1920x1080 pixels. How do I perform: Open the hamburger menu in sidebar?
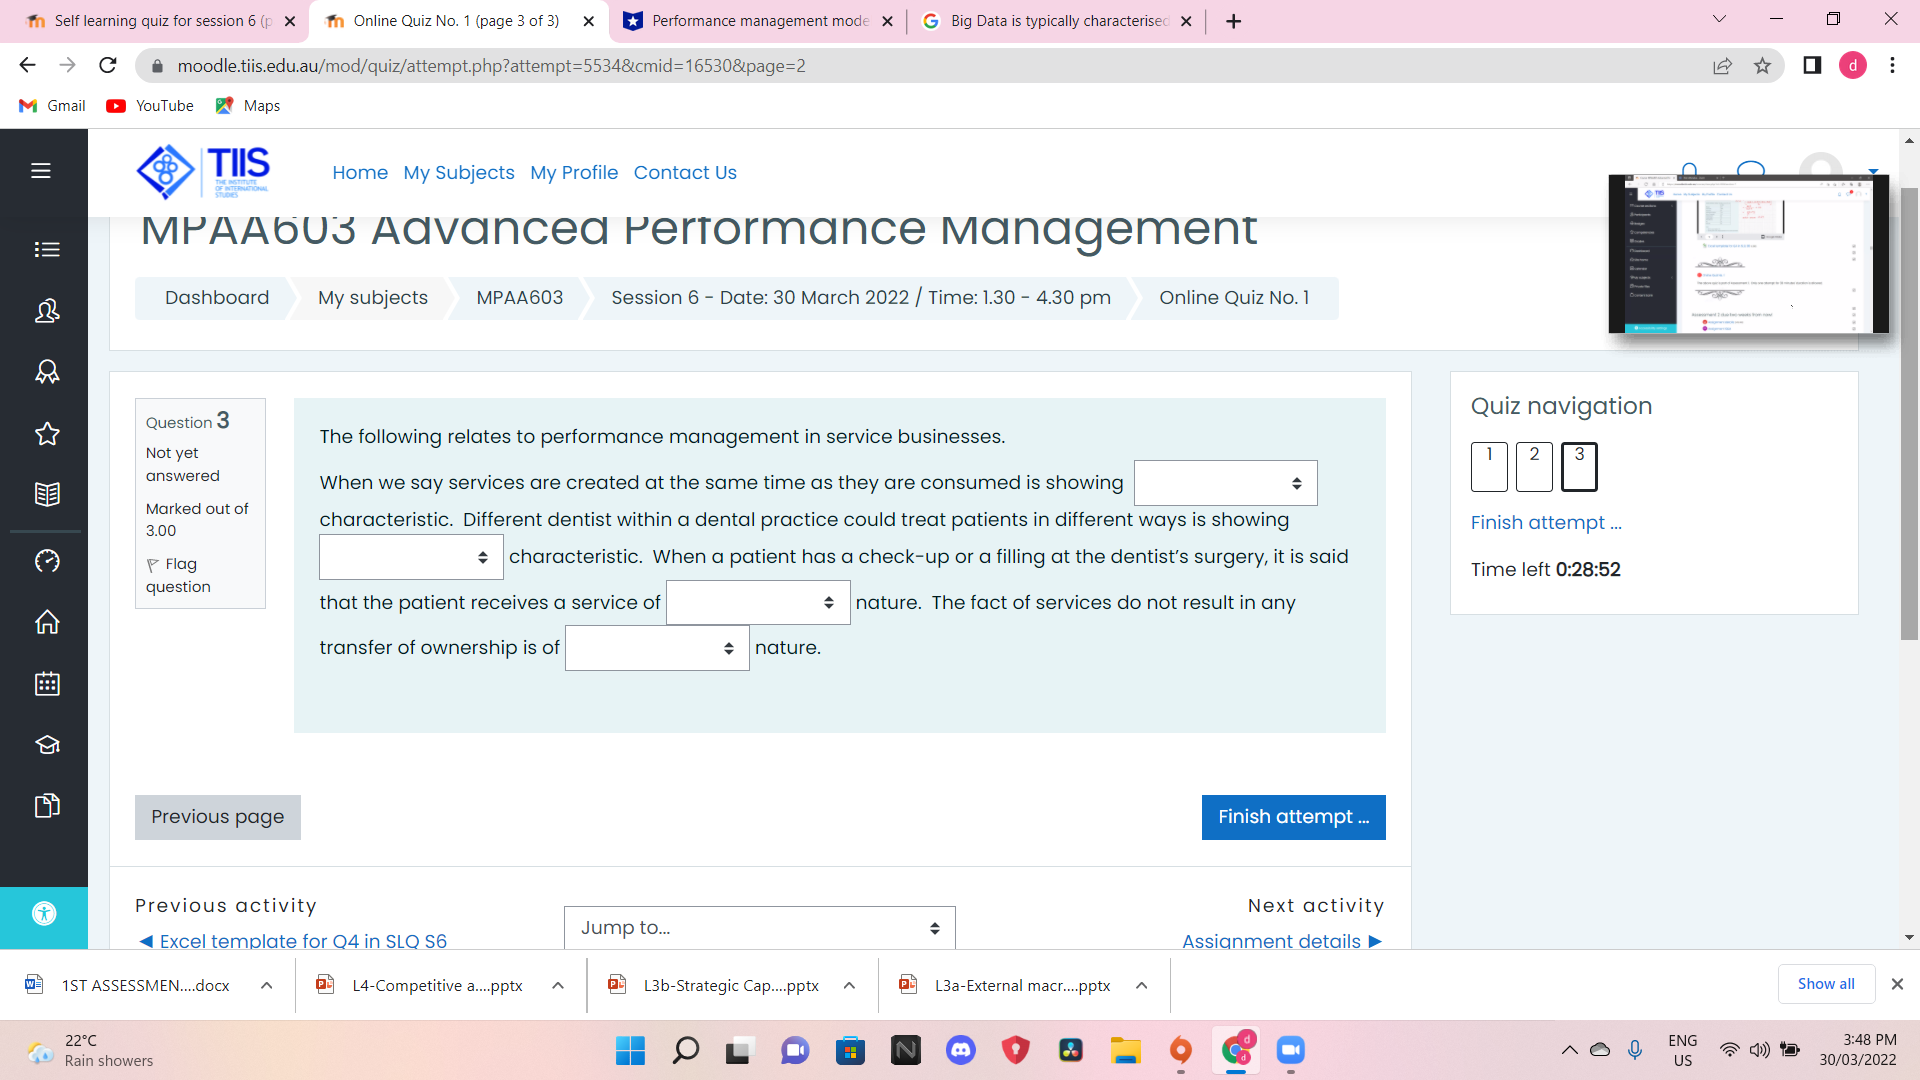(x=41, y=171)
